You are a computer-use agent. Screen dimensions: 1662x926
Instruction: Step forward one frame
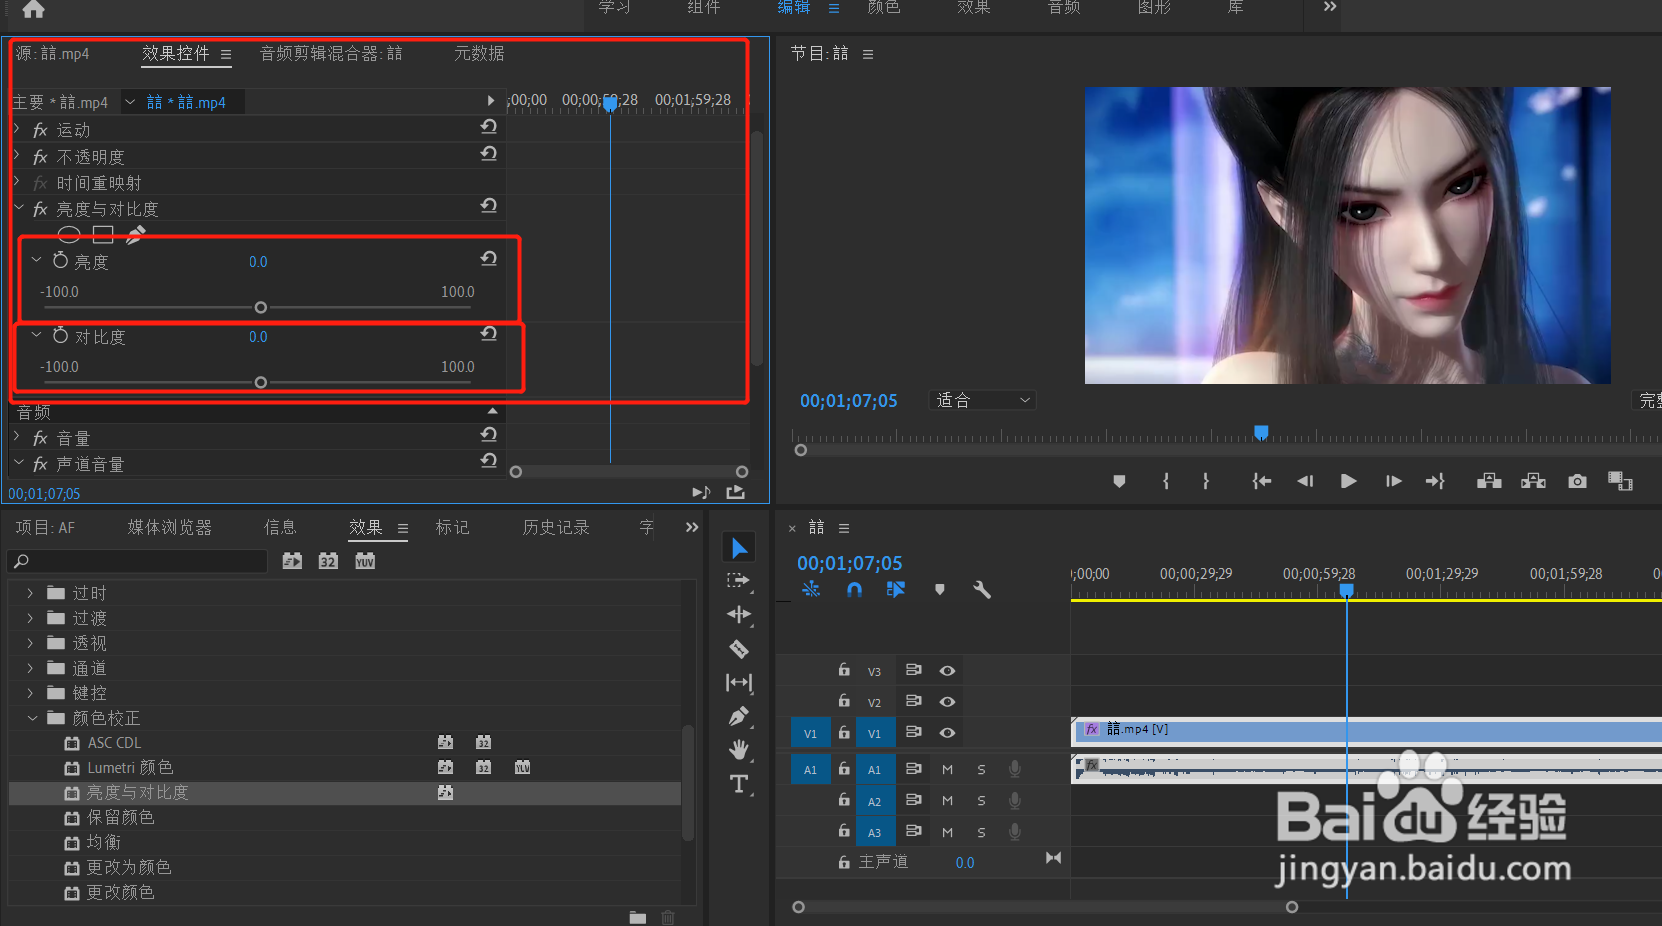1393,482
